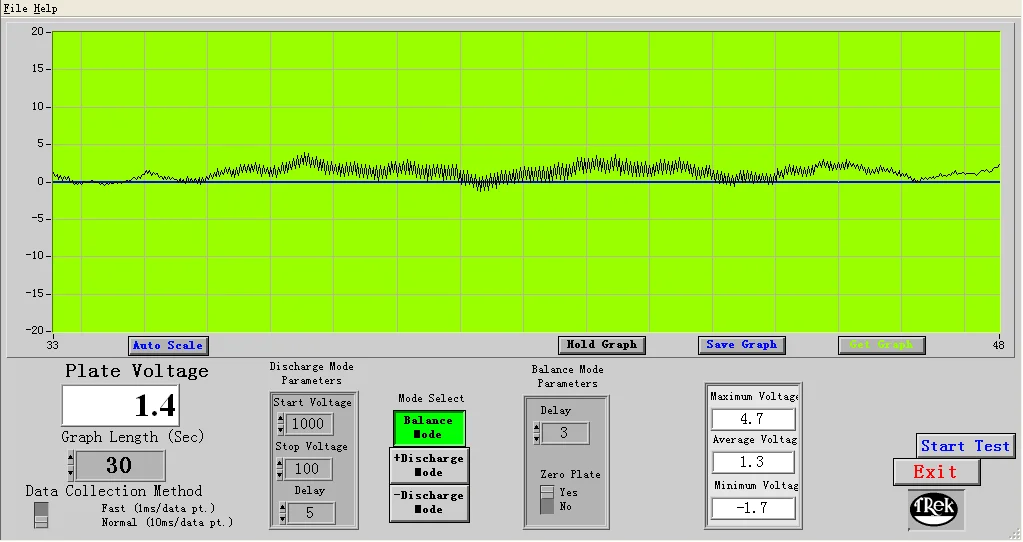Click the Balance Mode Delay stepper arrows
This screenshot has width=1023, height=542.
(536, 433)
